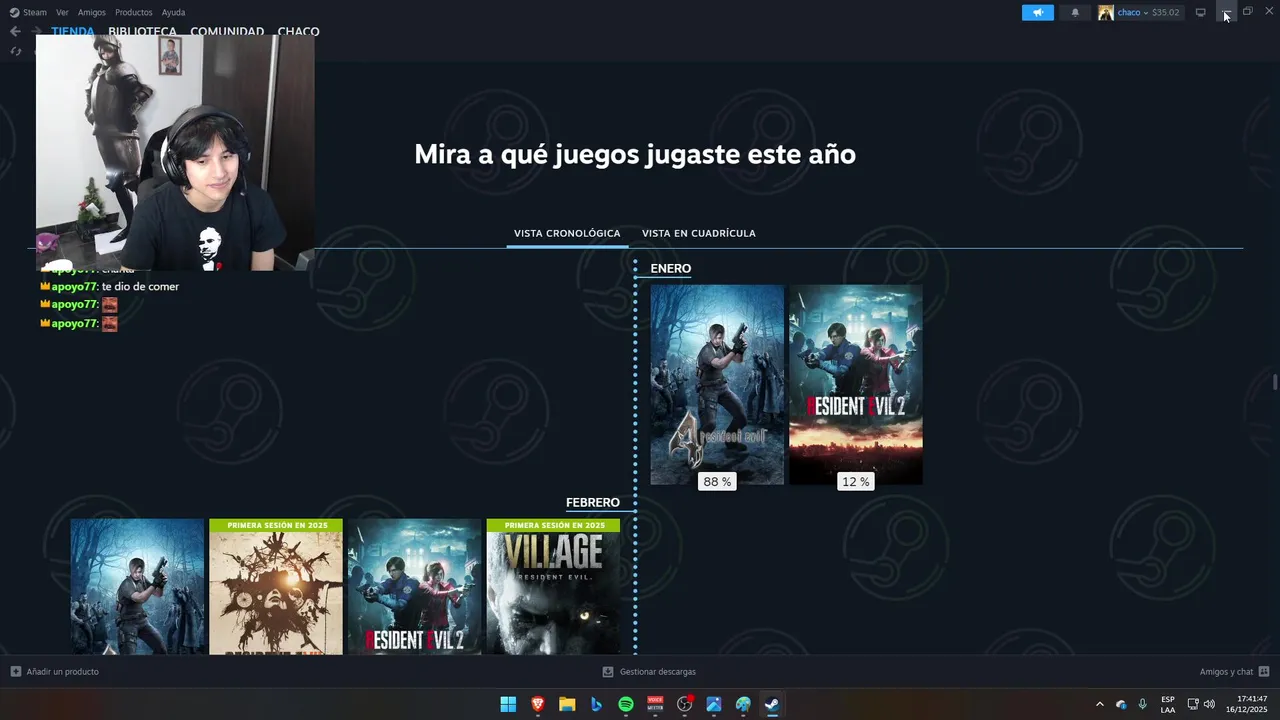Image resolution: width=1280 pixels, height=720 pixels.
Task: Open Resident Evil 4 cover under Febrero
Action: [137, 586]
